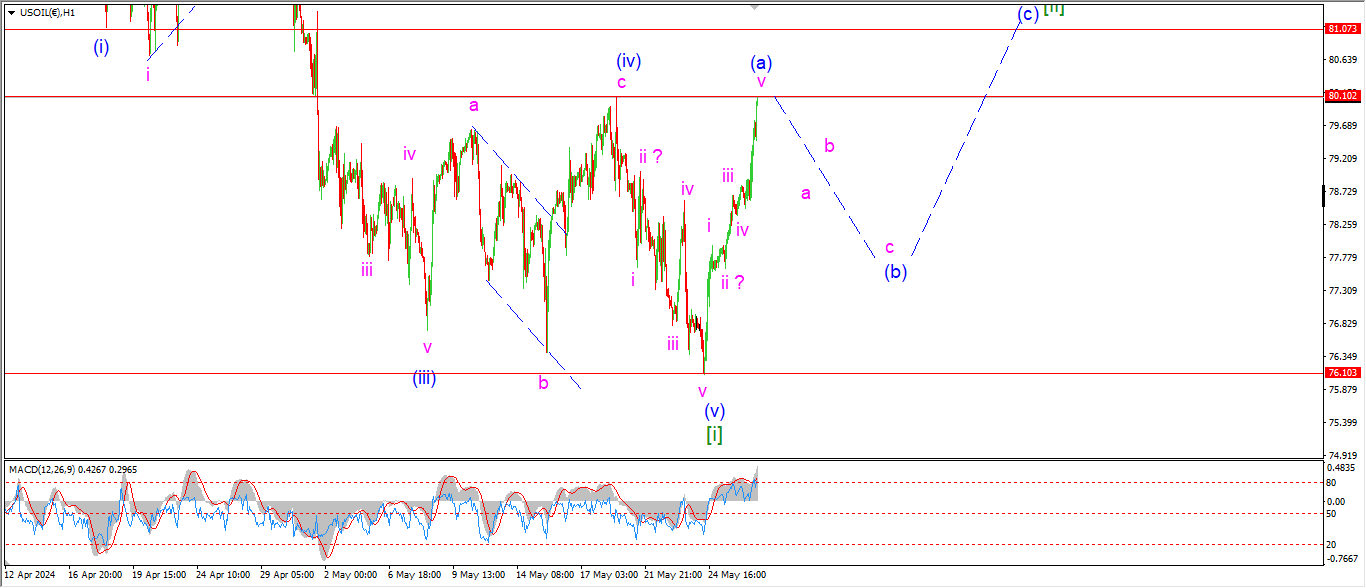Click the 77.309 price scale value

[1341, 290]
